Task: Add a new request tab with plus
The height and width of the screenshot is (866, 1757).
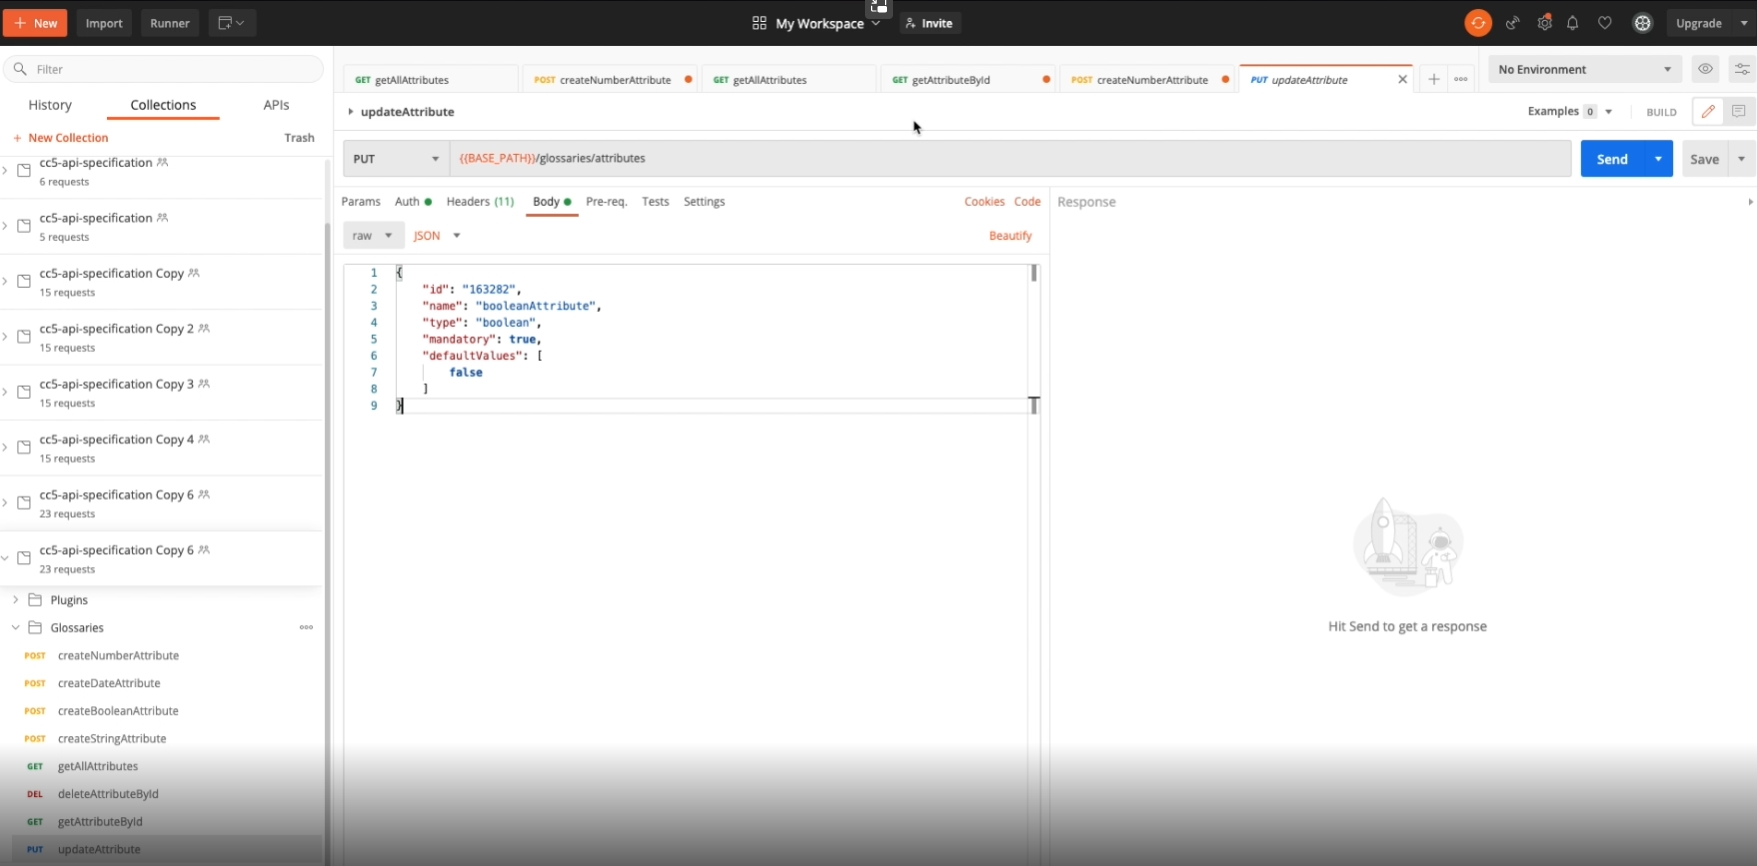Action: click(x=1433, y=80)
